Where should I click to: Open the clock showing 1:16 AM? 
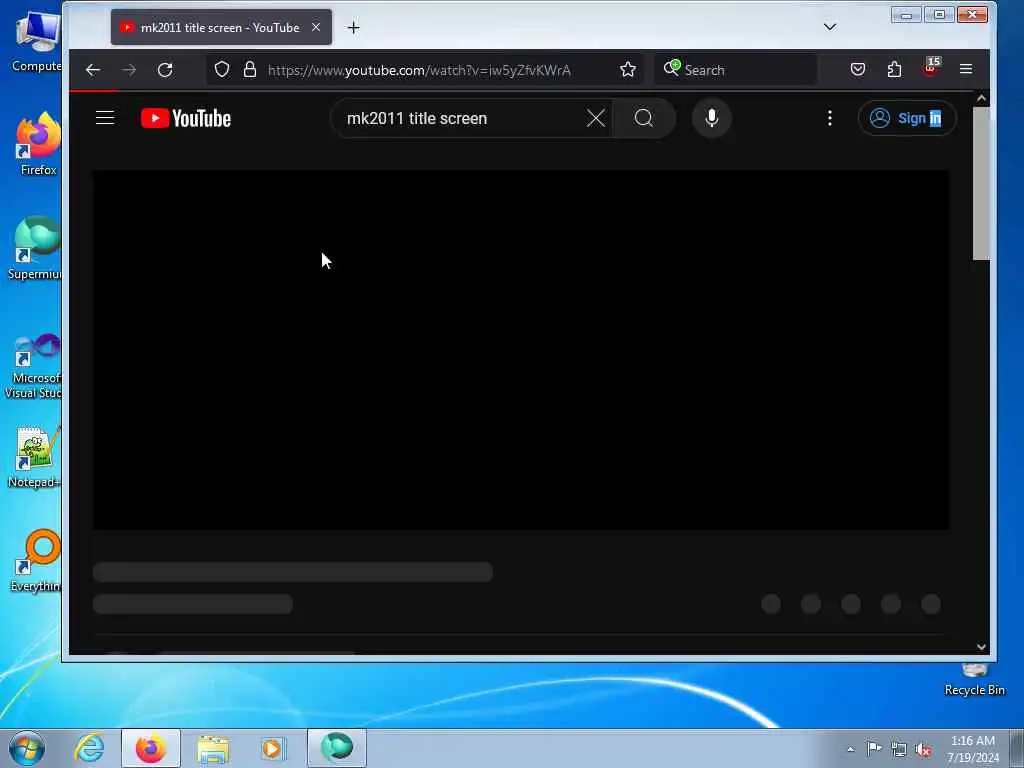973,748
